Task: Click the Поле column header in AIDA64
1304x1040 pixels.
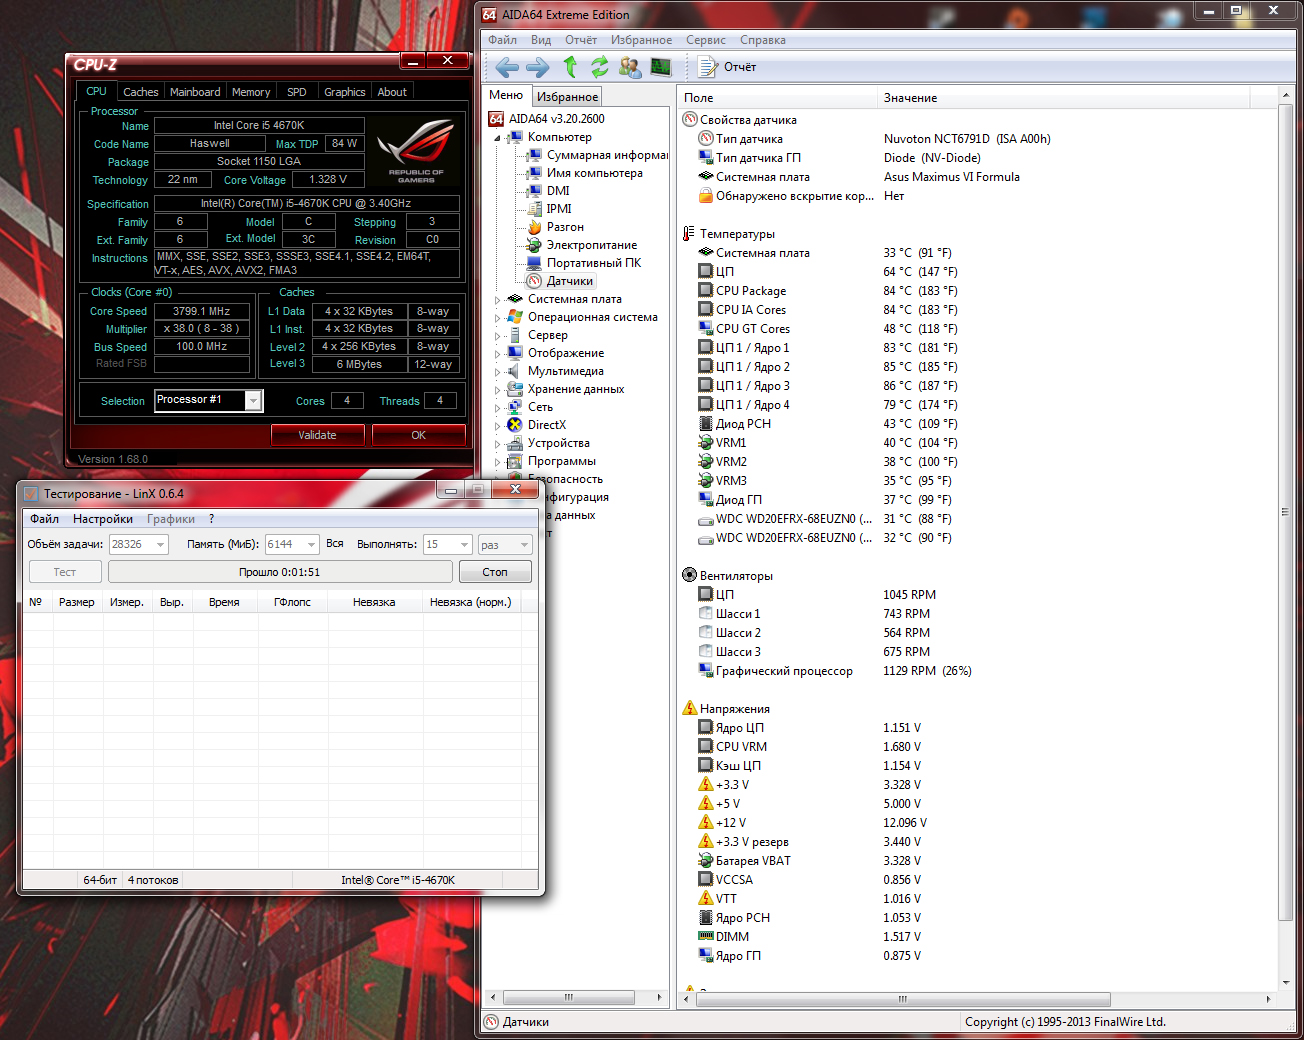Action: pos(778,98)
